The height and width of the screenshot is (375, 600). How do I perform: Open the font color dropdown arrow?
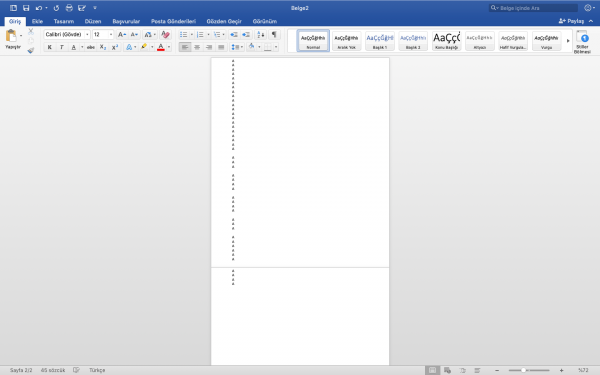tap(169, 47)
